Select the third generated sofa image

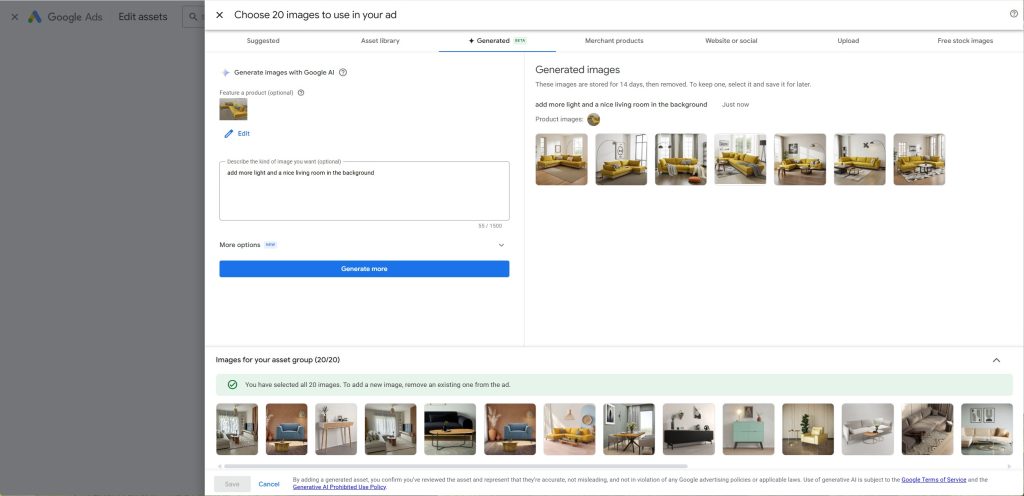pos(680,159)
